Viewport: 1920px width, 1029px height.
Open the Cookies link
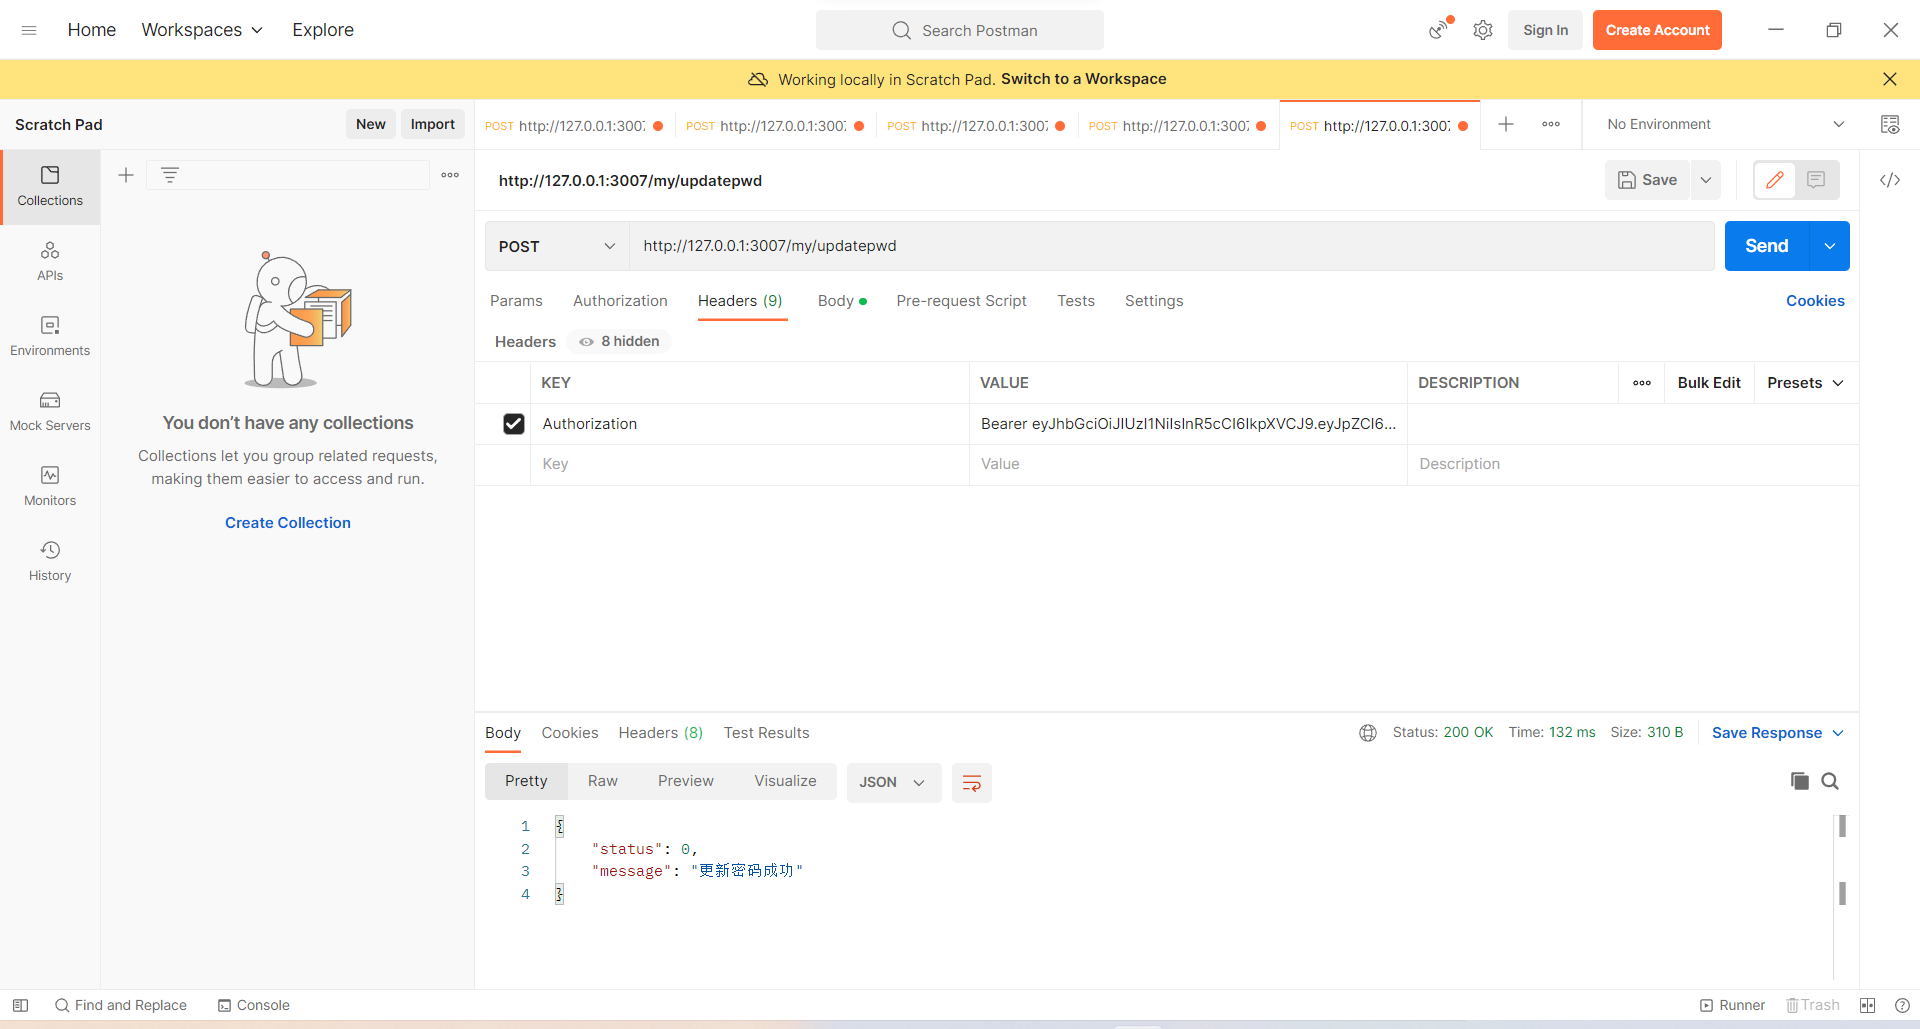[x=1815, y=301]
